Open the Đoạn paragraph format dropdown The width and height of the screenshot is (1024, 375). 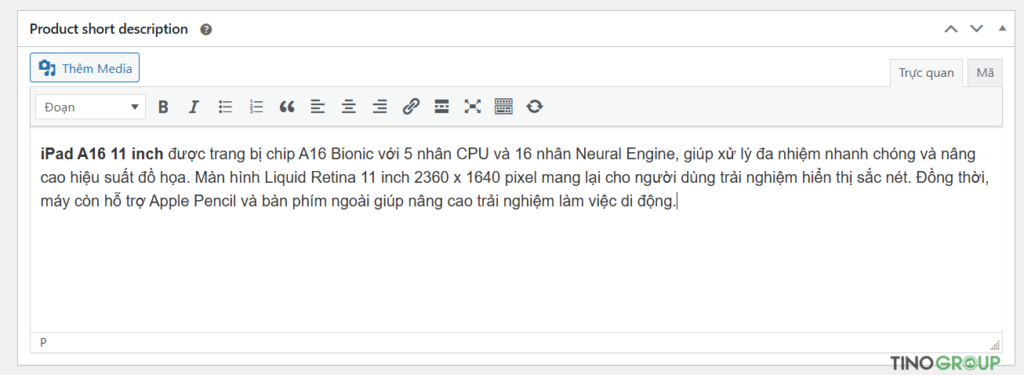pyautogui.click(x=90, y=107)
